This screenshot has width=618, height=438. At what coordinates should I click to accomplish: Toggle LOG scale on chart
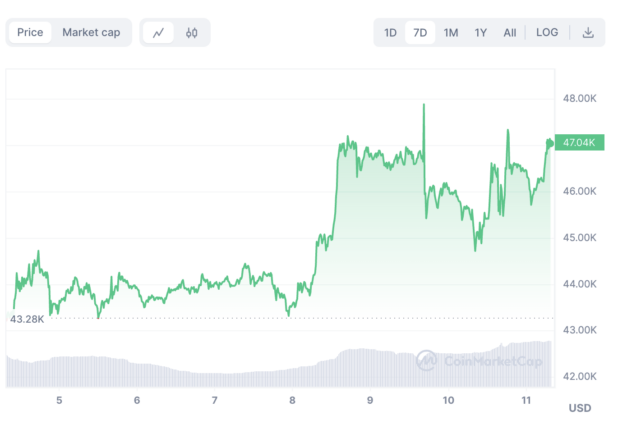click(547, 32)
